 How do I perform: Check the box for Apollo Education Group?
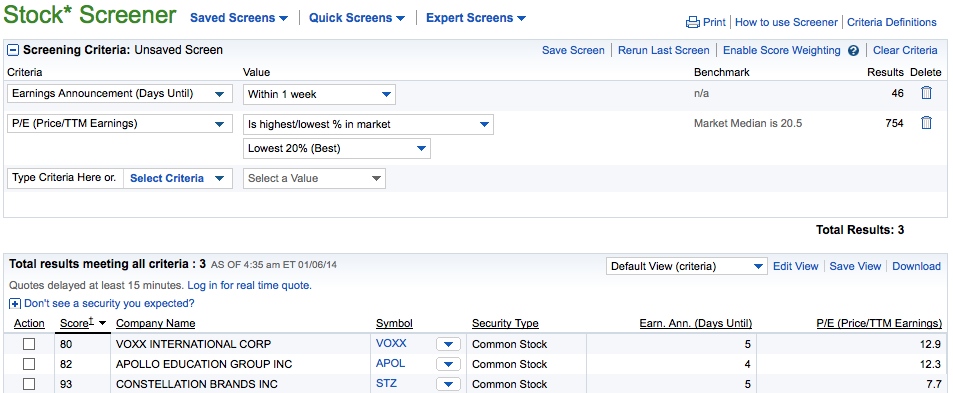29,364
